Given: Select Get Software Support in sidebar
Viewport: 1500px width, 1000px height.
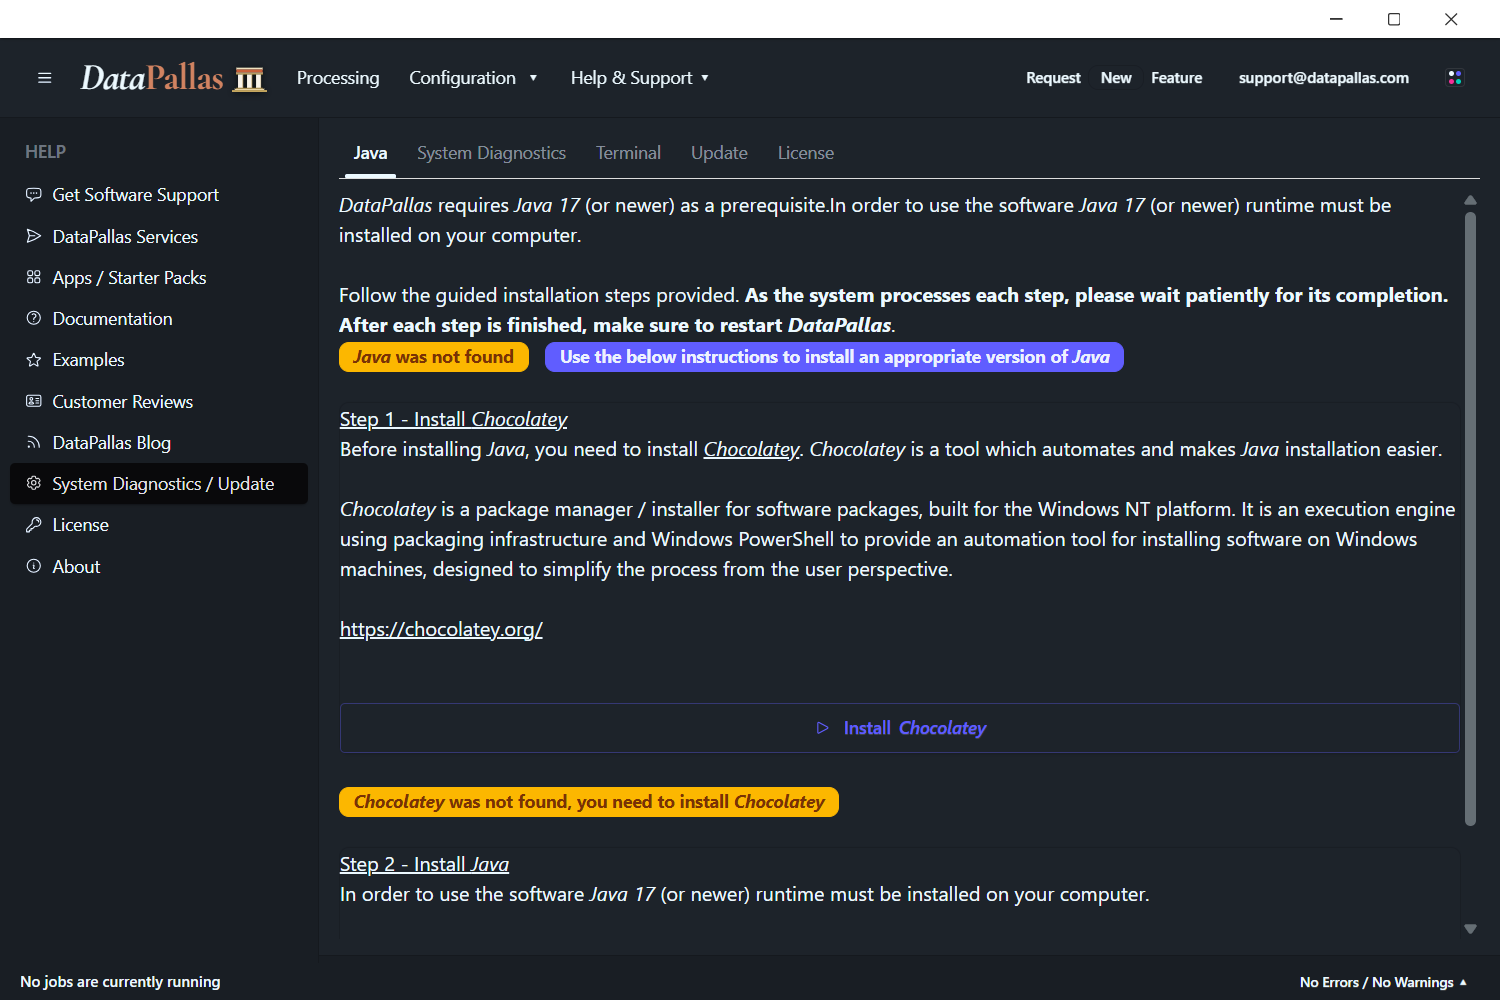Looking at the screenshot, I should point(159,195).
